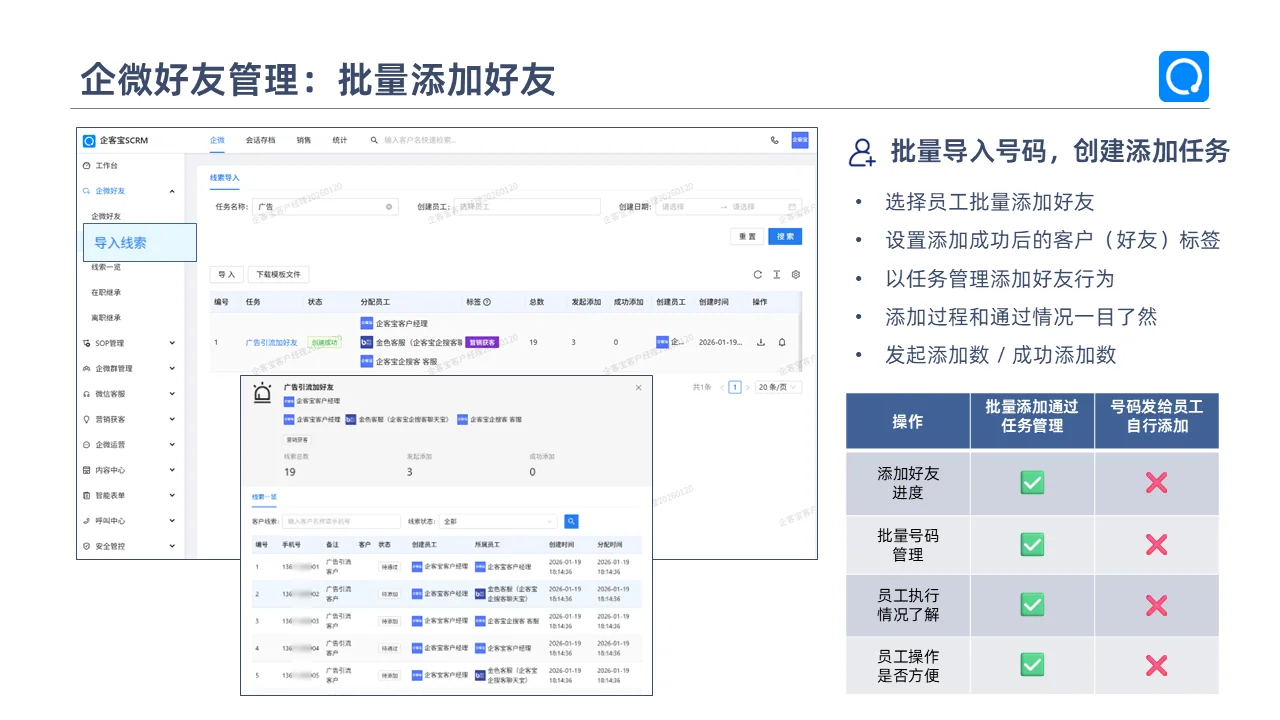Click the 客户线索 search input in the dialog
Viewport: 1280px width, 720px height.
click(x=342, y=521)
